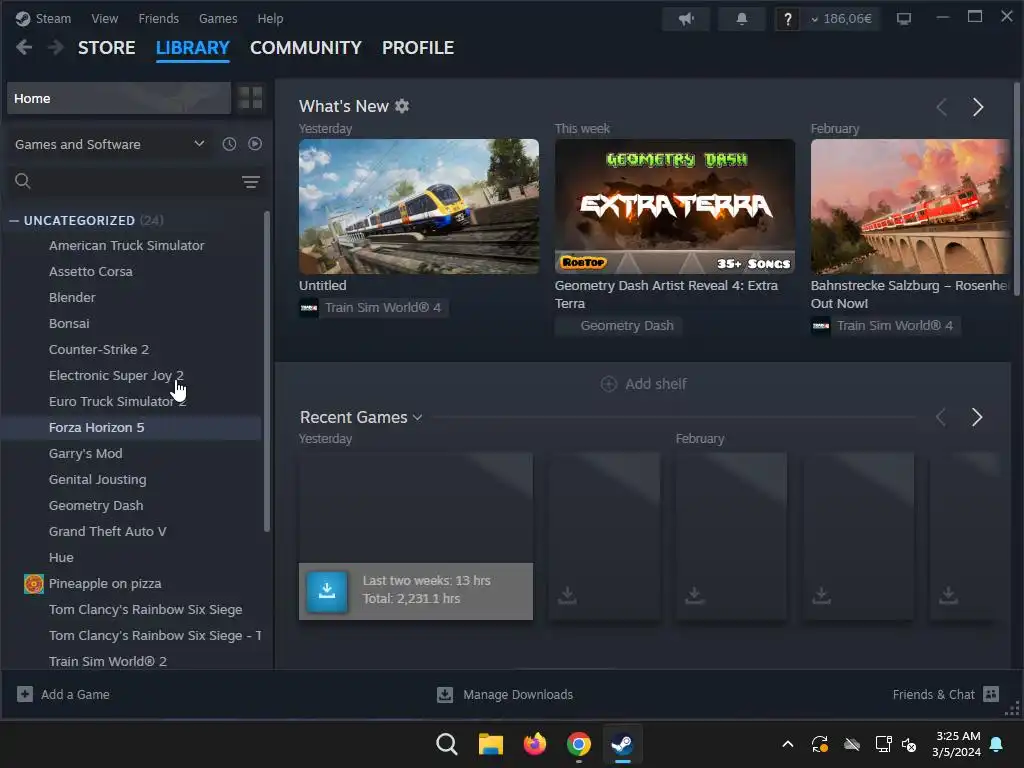Select Hue in library list
Image resolution: width=1024 pixels, height=768 pixels.
[x=61, y=558]
